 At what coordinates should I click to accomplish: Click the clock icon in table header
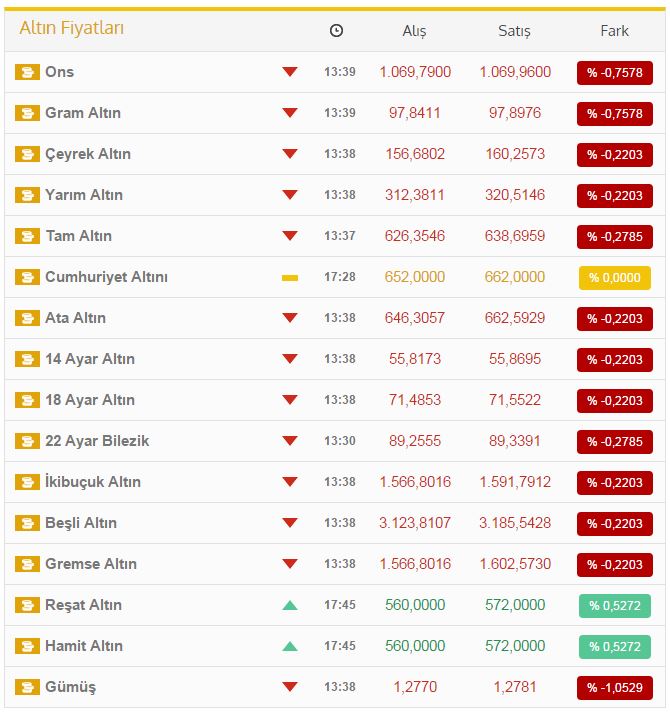click(x=336, y=31)
